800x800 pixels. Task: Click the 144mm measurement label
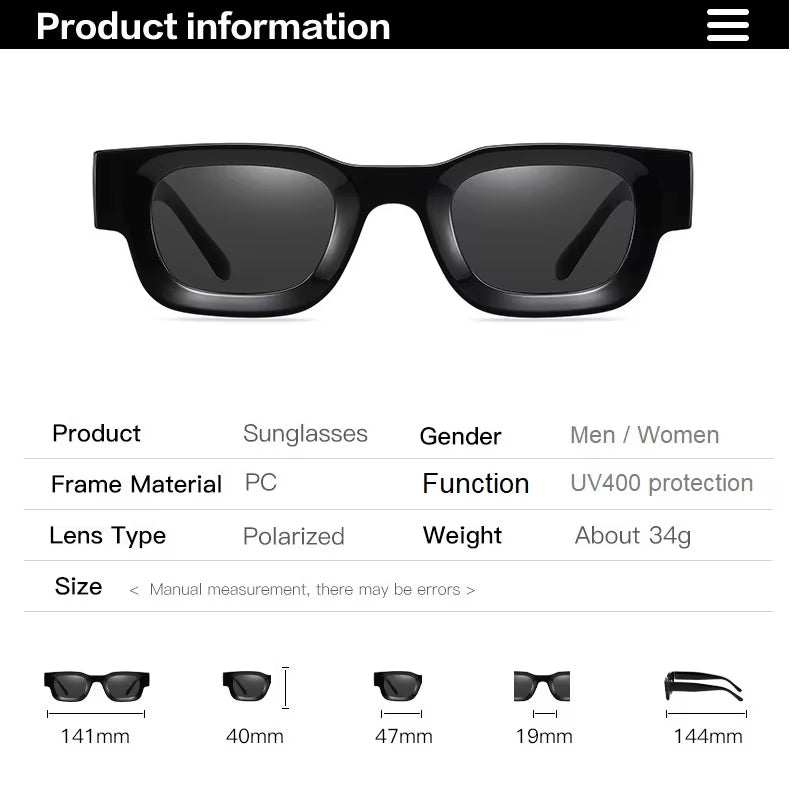tap(708, 736)
